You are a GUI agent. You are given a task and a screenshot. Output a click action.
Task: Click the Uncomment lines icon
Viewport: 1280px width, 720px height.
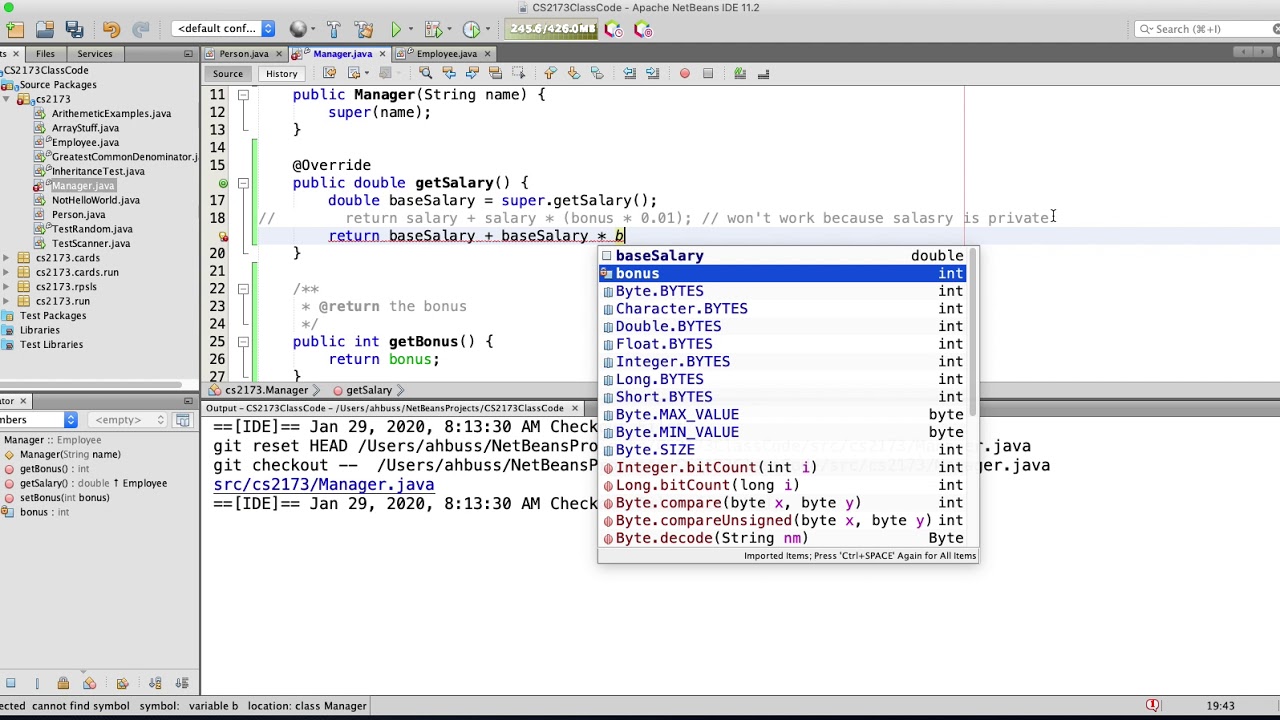tap(763, 73)
